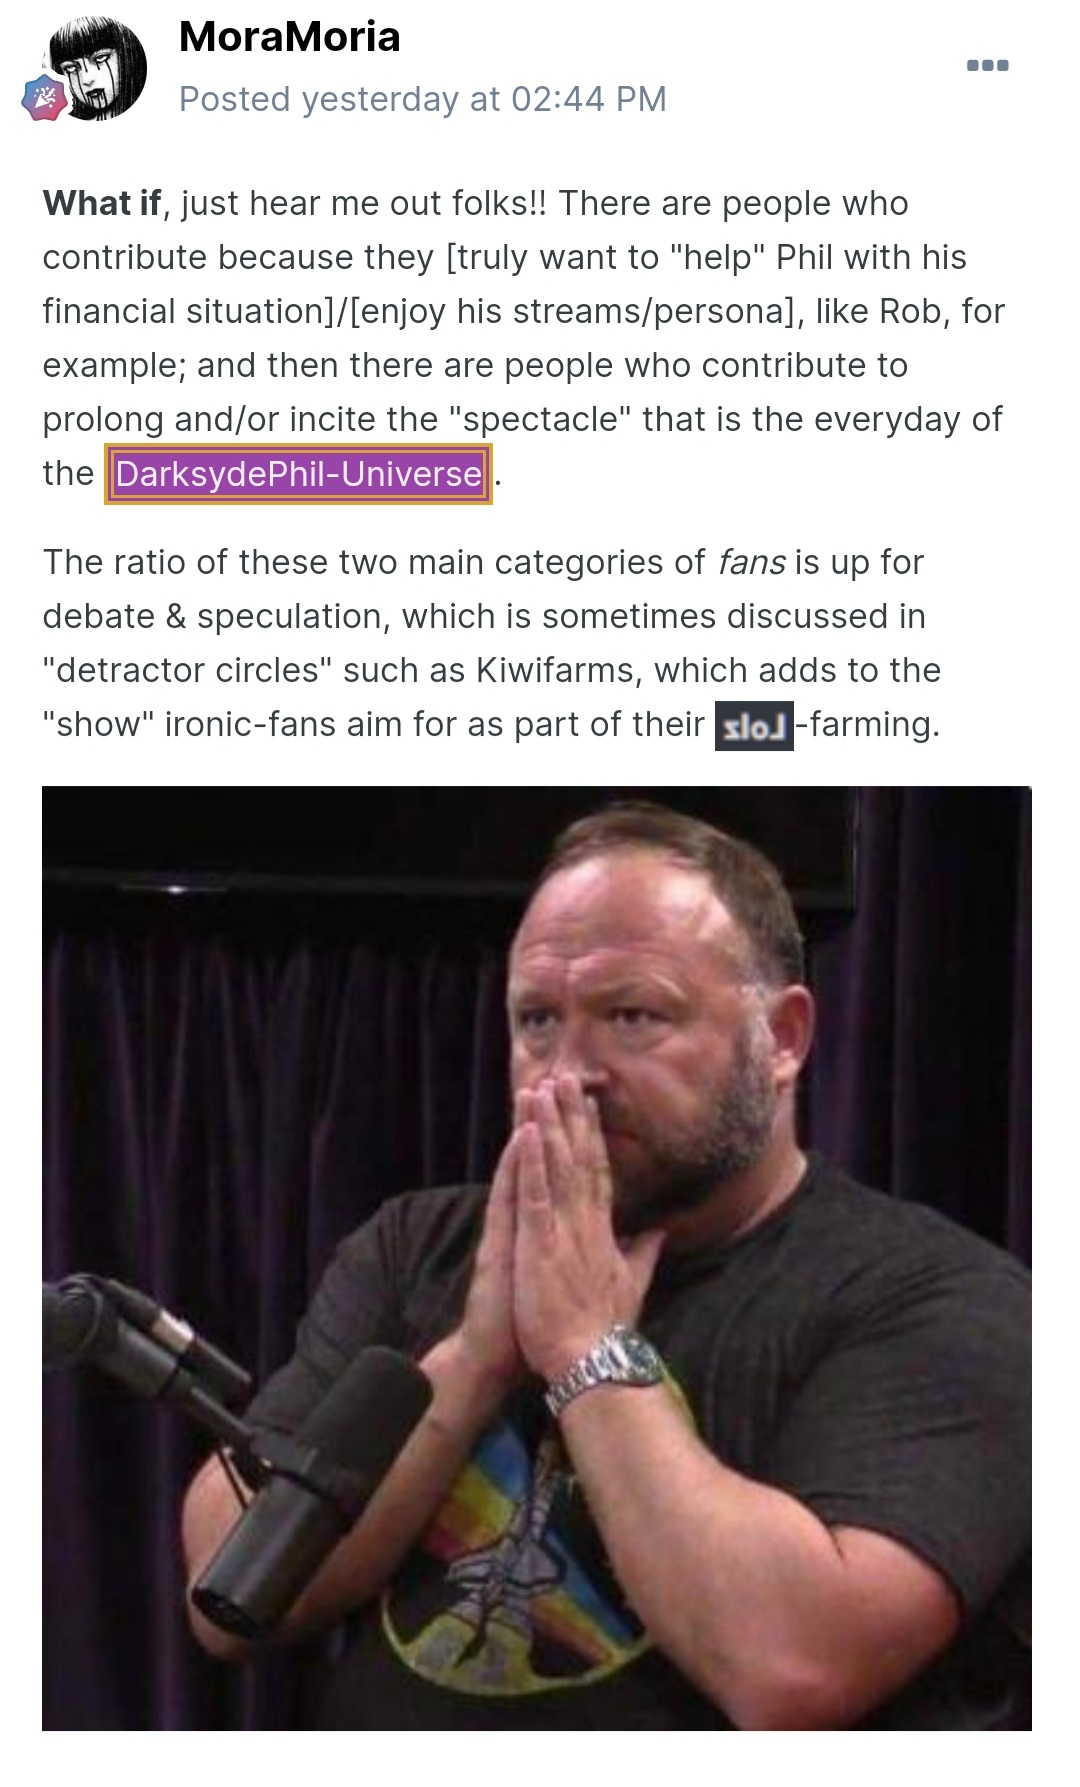1080x1787 pixels.
Task: Open the MoraMoria username profile link
Action: click(x=289, y=37)
